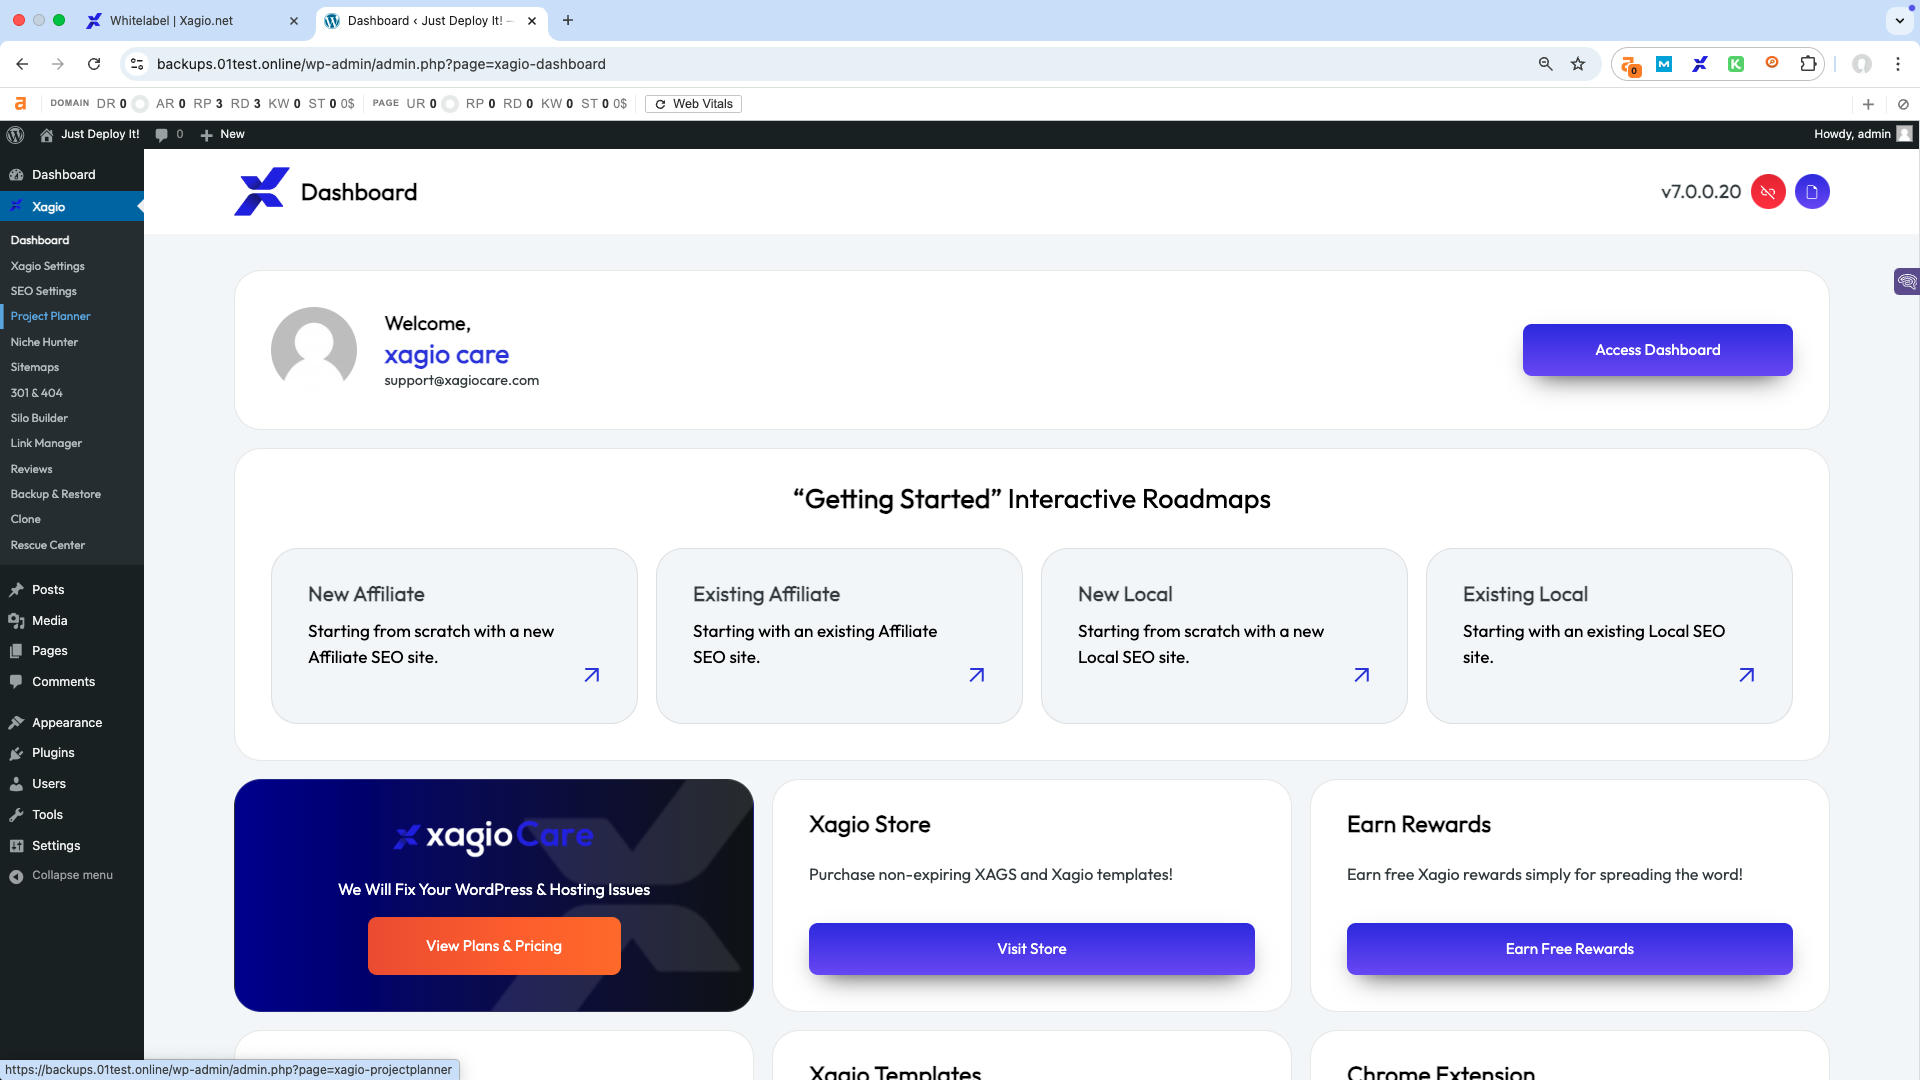Open the Existing Affiliate roadmap card
The height and width of the screenshot is (1080, 1920).
pyautogui.click(x=839, y=636)
